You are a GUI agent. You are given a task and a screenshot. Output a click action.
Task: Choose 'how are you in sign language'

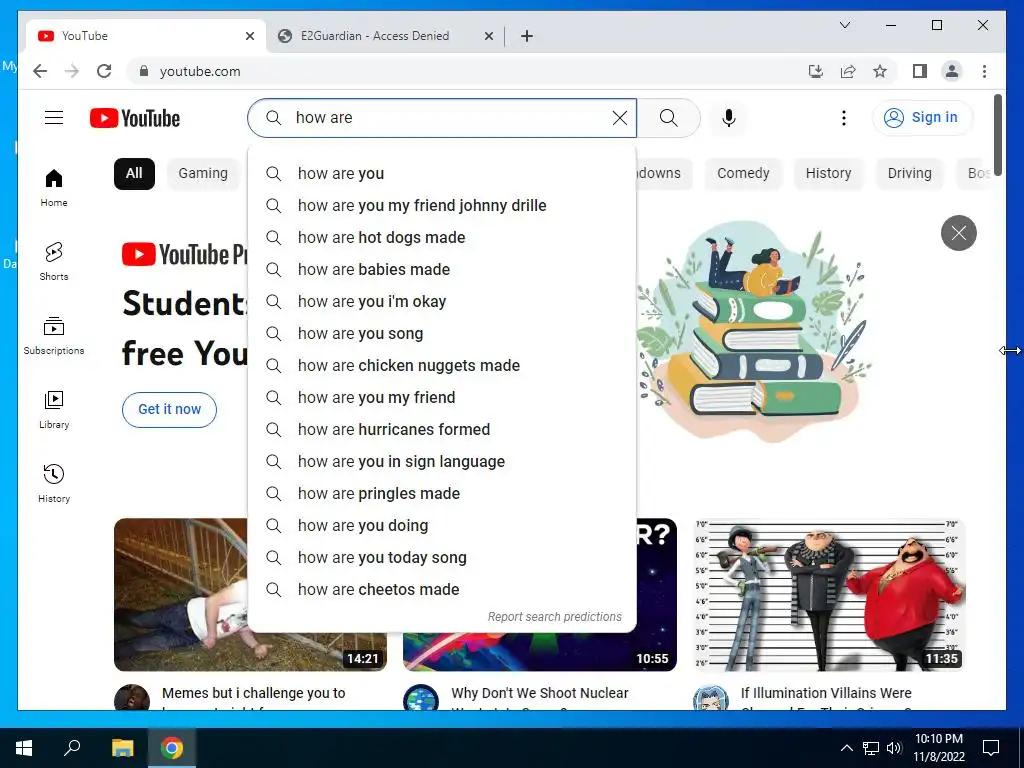click(442, 462)
